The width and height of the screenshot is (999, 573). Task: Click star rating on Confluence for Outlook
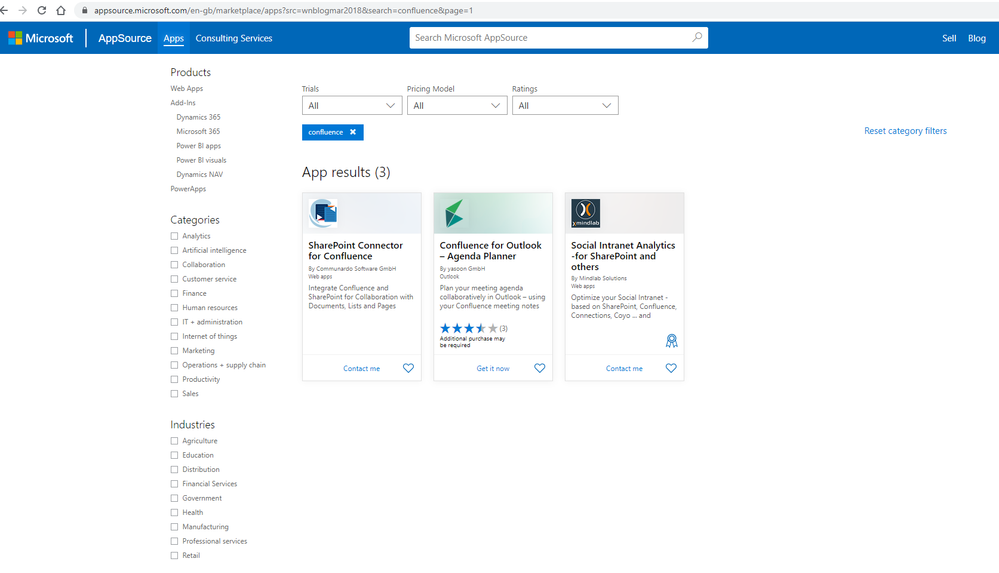tap(468, 328)
